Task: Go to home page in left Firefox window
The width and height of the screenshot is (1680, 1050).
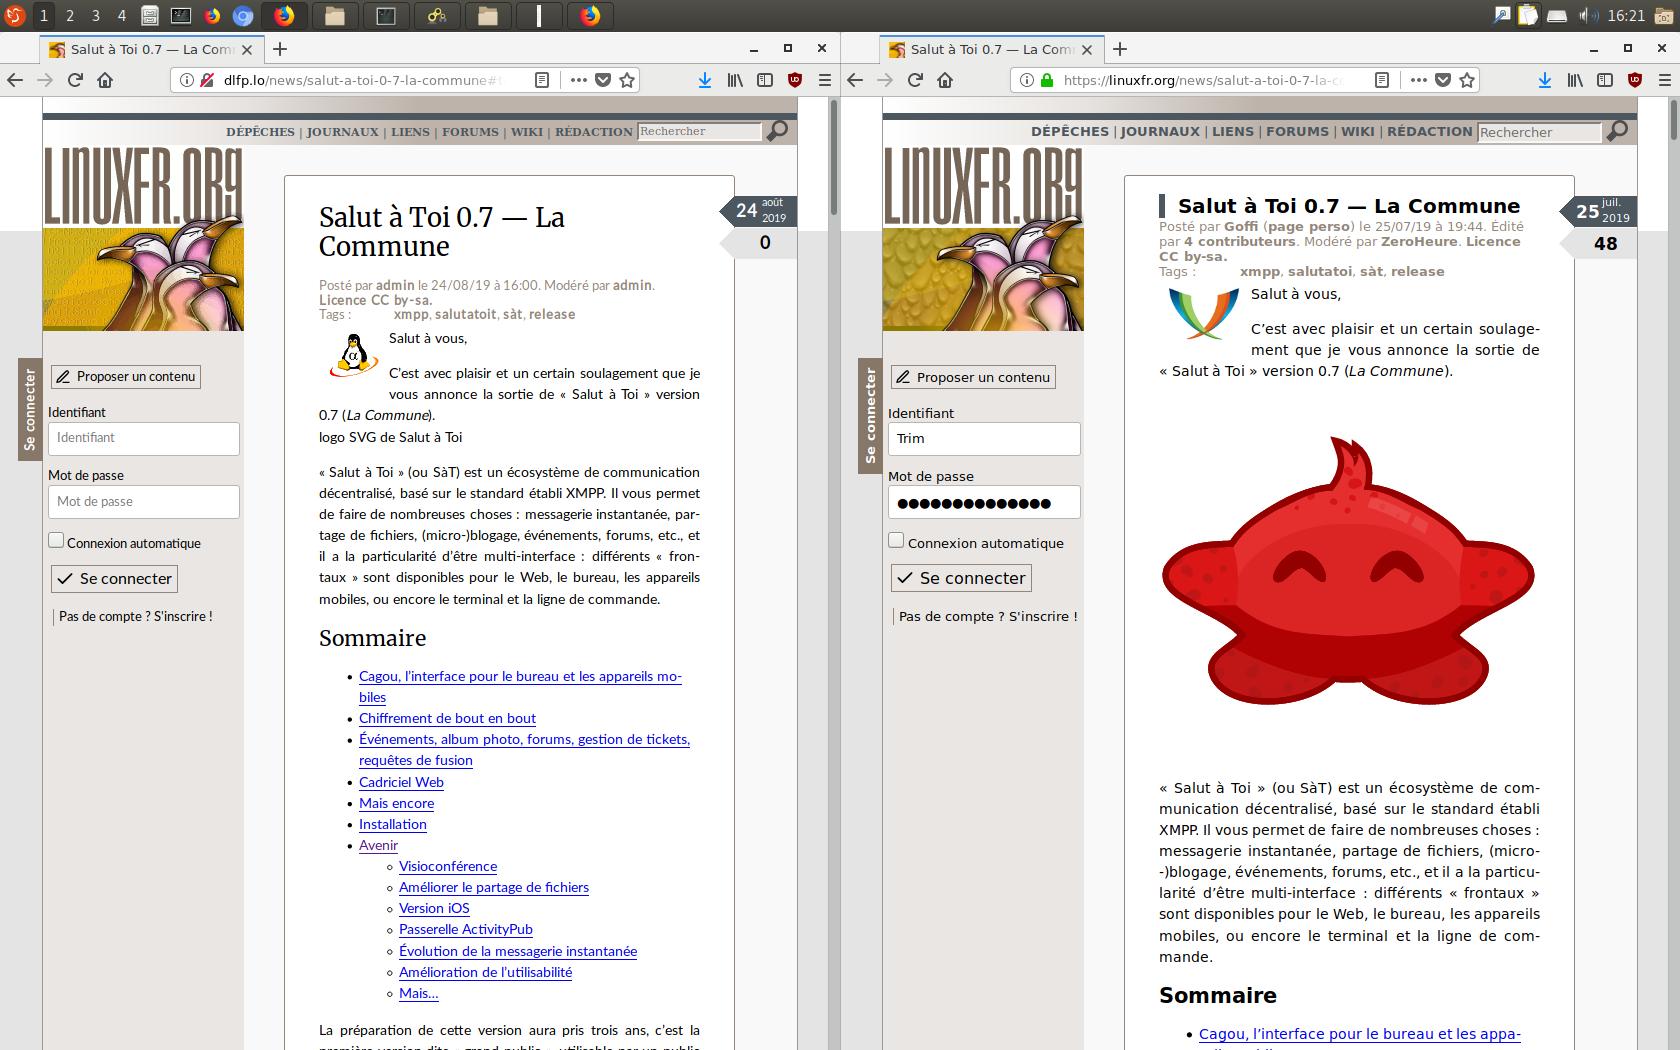Action: coord(105,80)
